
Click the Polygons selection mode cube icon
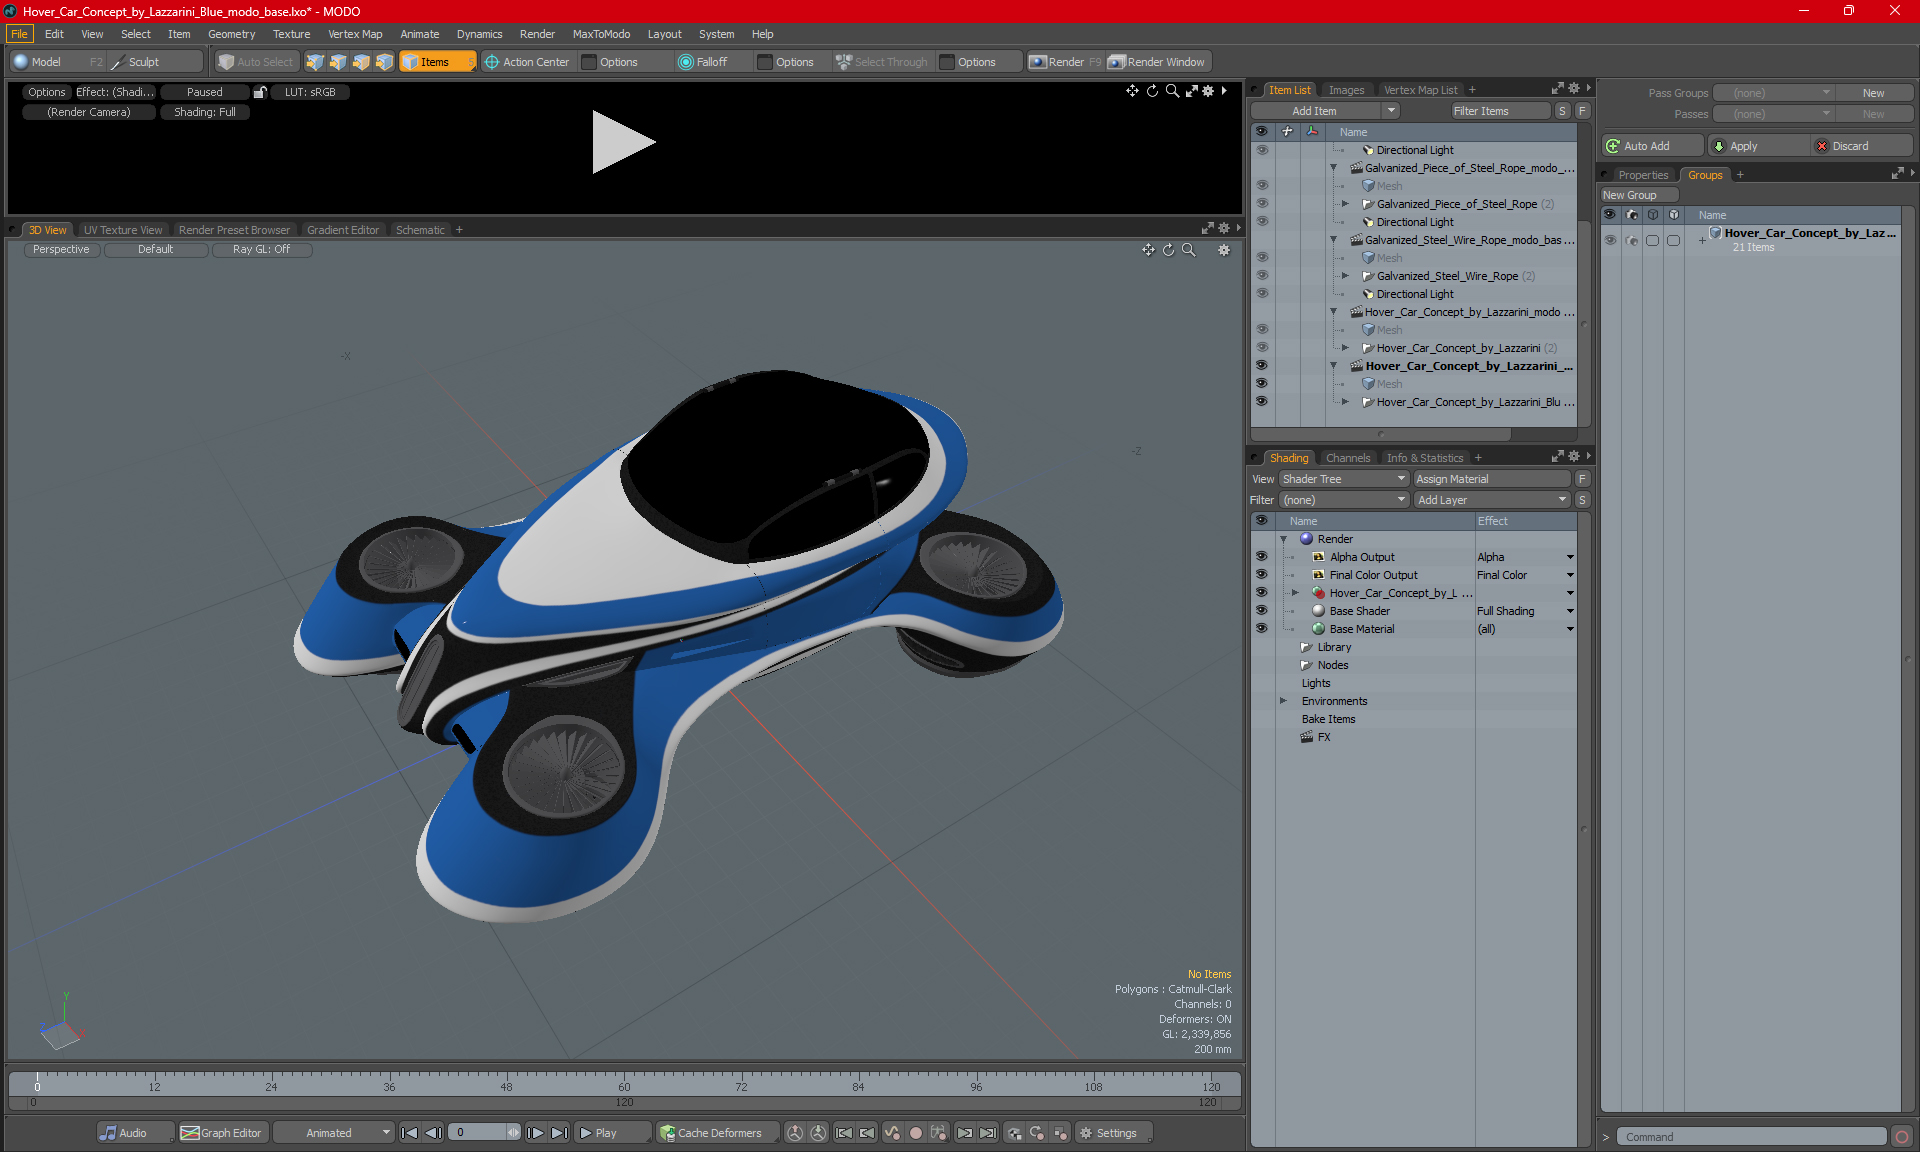[361, 62]
